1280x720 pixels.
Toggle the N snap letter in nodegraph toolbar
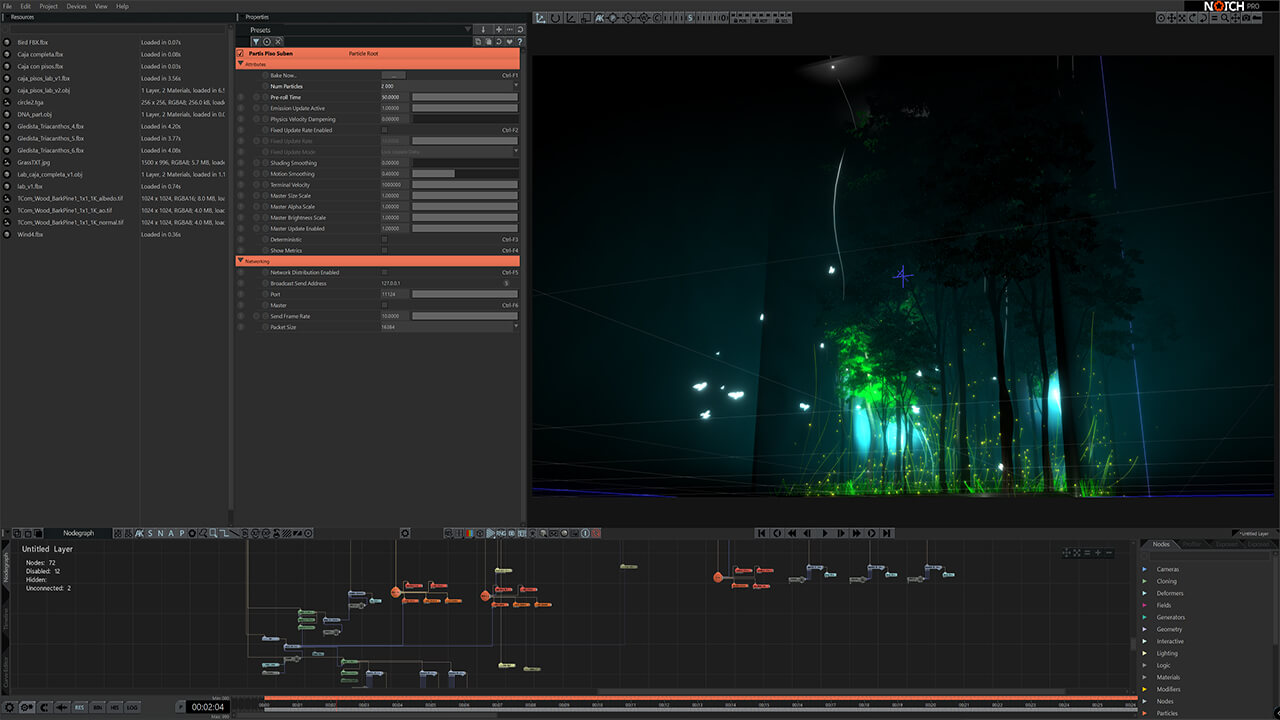tap(160, 533)
